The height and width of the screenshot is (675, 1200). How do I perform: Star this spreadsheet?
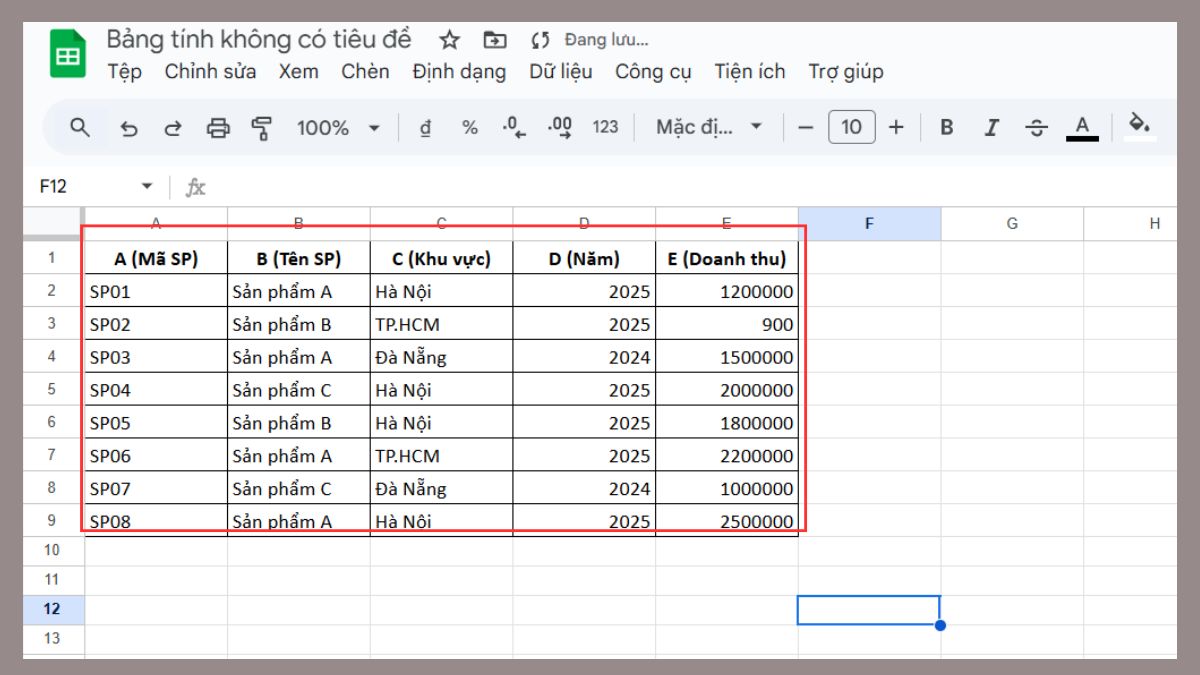449,40
